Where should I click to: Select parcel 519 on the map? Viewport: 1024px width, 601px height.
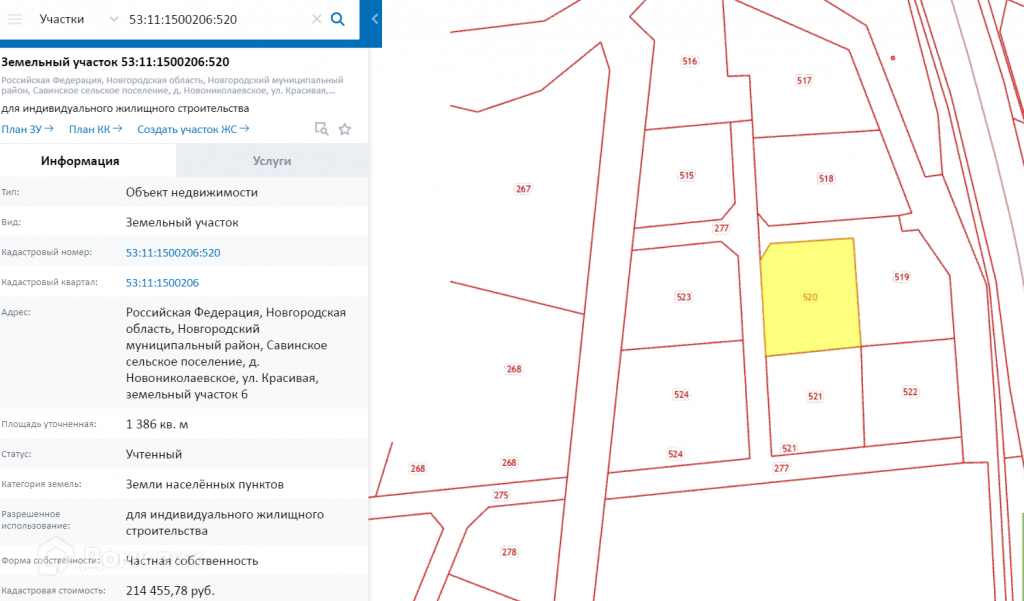(x=901, y=277)
